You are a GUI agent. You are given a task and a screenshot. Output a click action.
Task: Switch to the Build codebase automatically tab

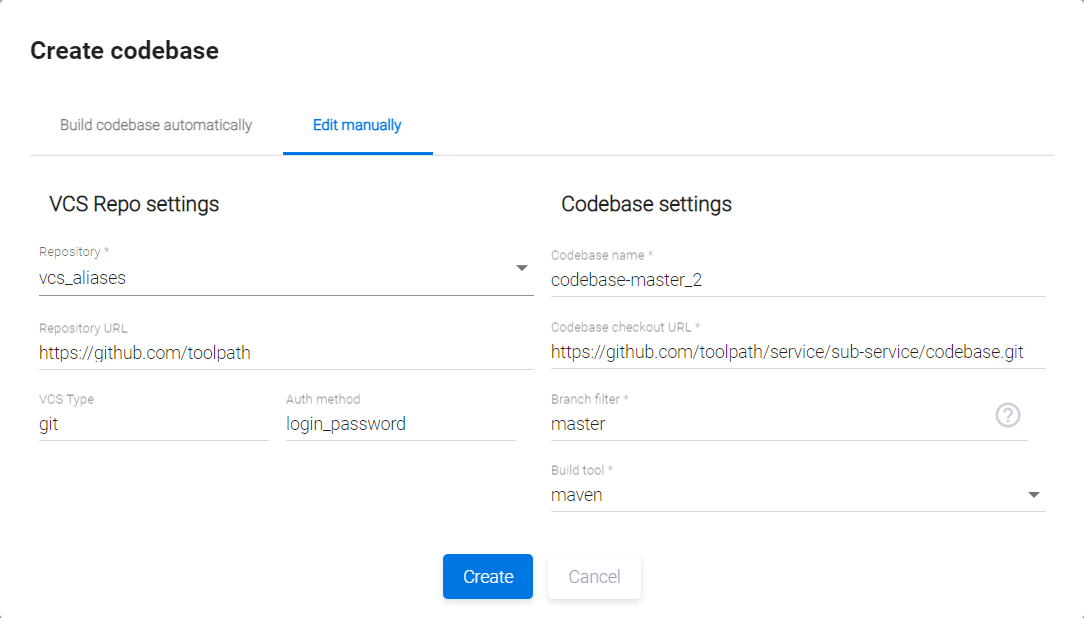(x=156, y=126)
